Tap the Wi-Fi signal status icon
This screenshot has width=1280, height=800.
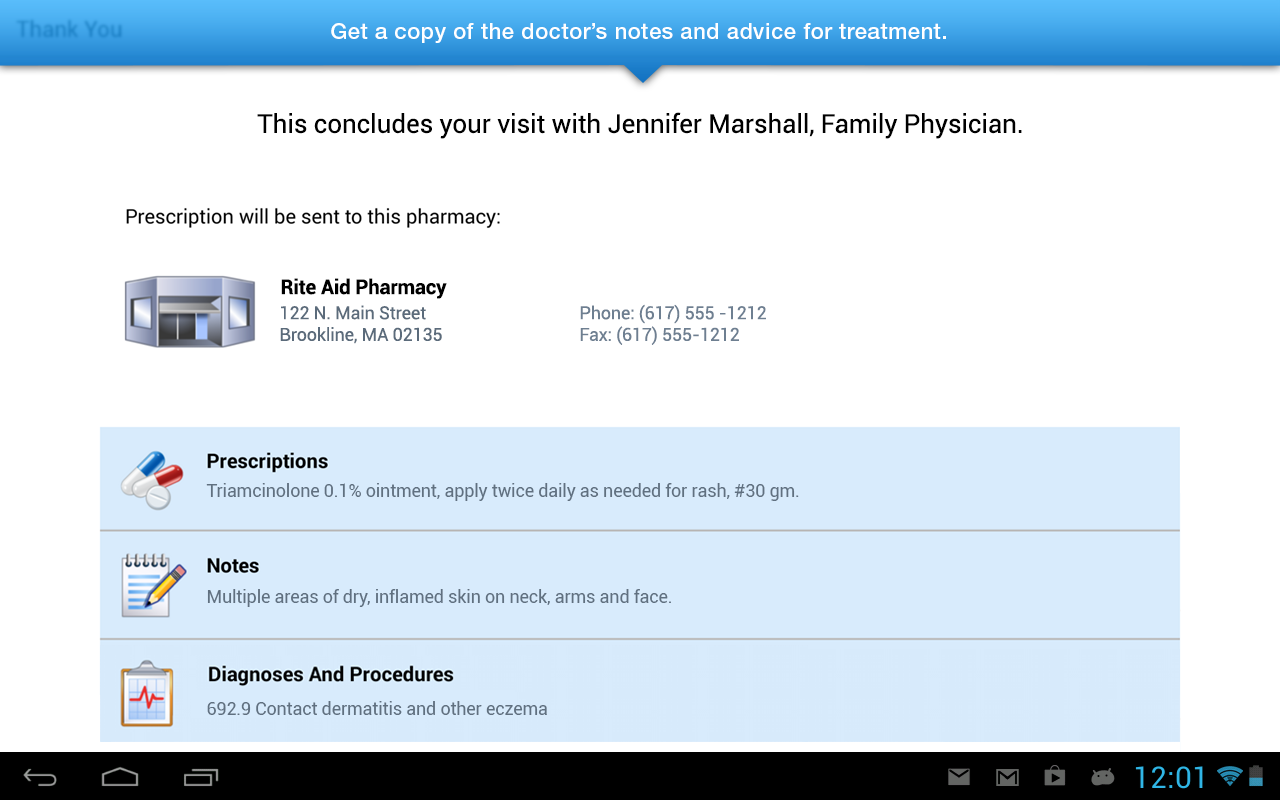pos(1229,776)
